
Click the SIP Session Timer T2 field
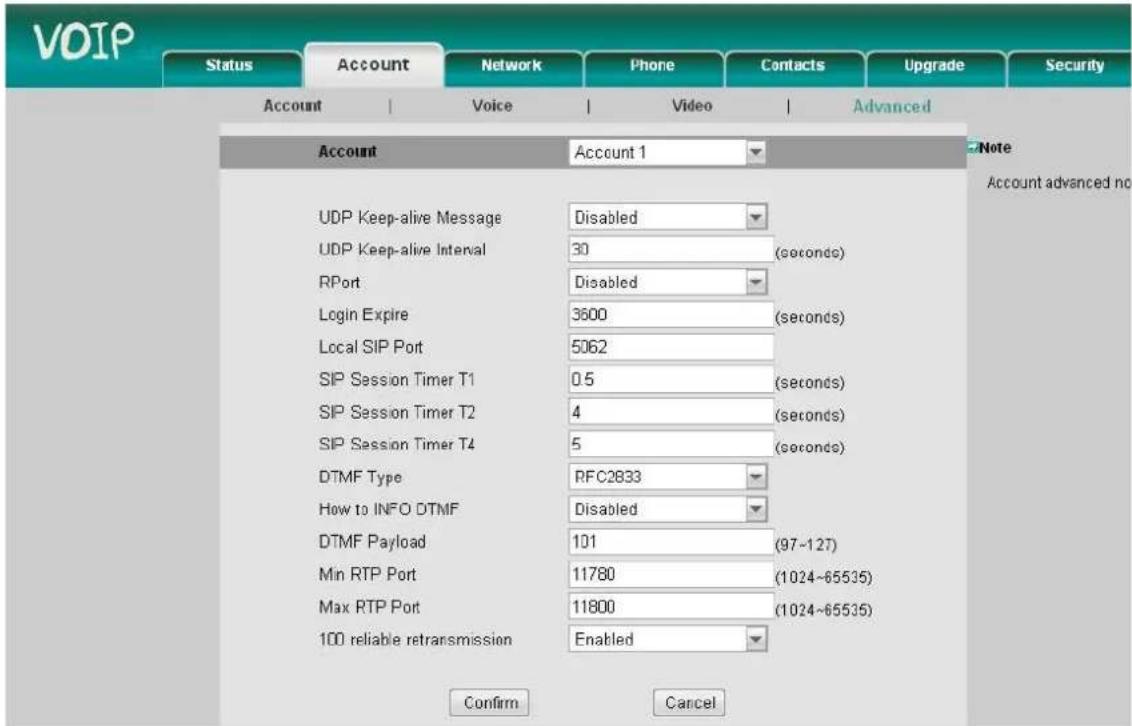[x=671, y=412]
